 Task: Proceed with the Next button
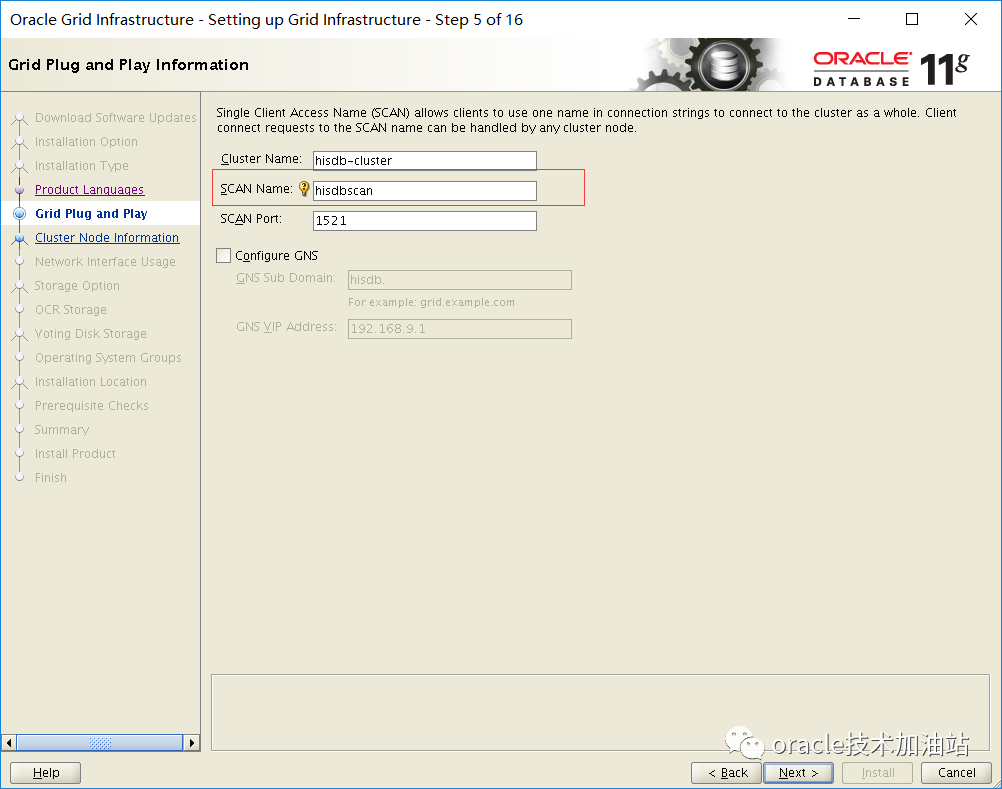(x=798, y=772)
